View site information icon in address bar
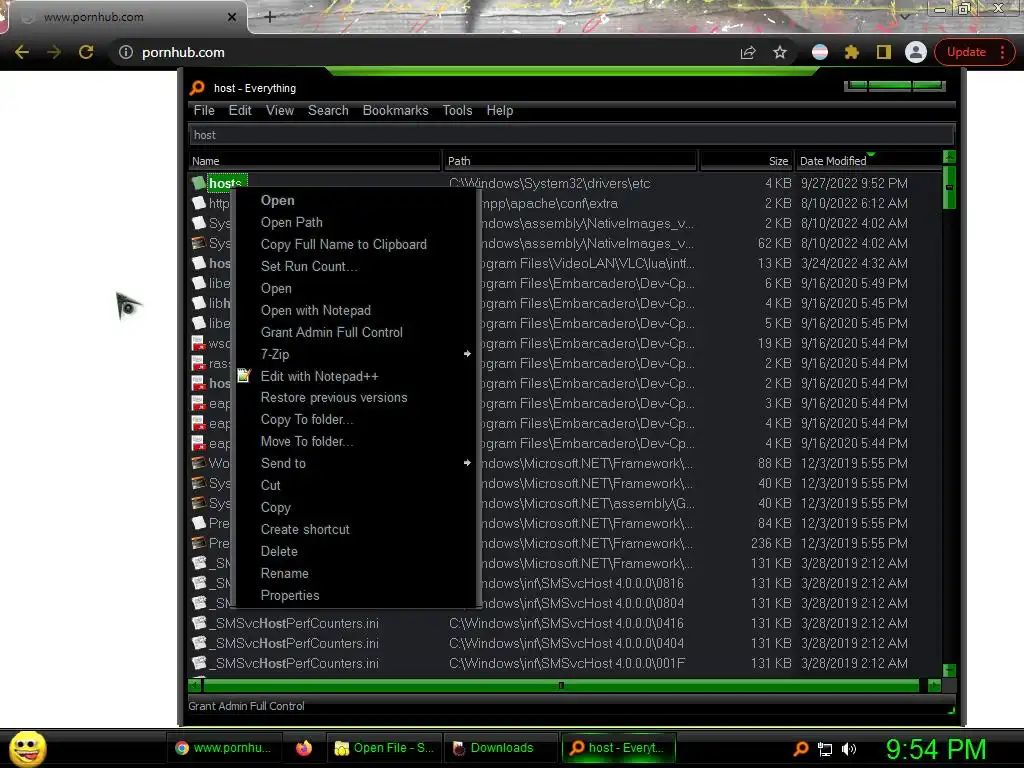The image size is (1024, 768). pyautogui.click(x=125, y=52)
